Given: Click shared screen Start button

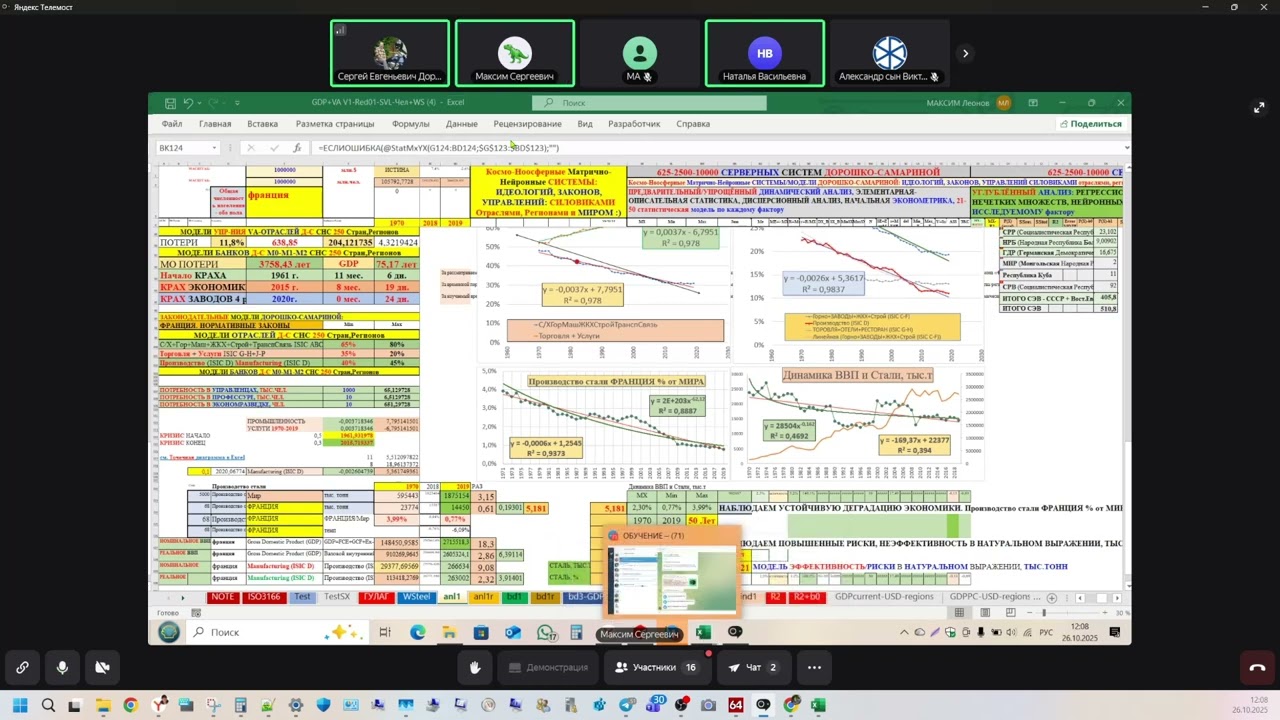Looking at the screenshot, I should coord(169,632).
